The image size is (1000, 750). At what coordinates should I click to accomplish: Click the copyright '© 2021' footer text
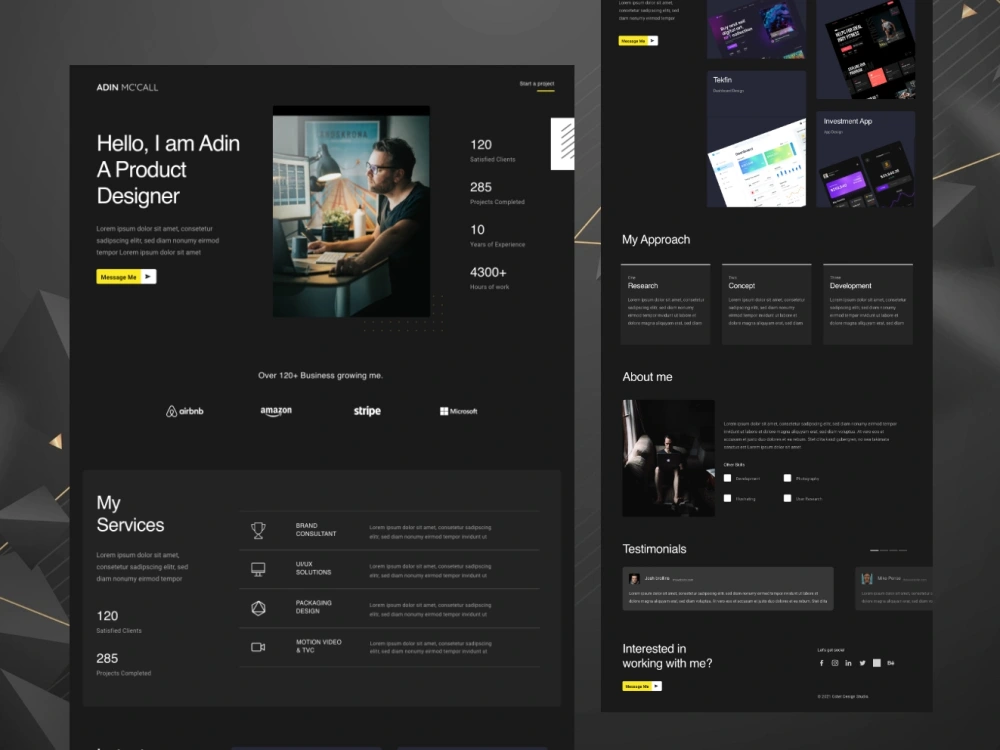coord(842,696)
